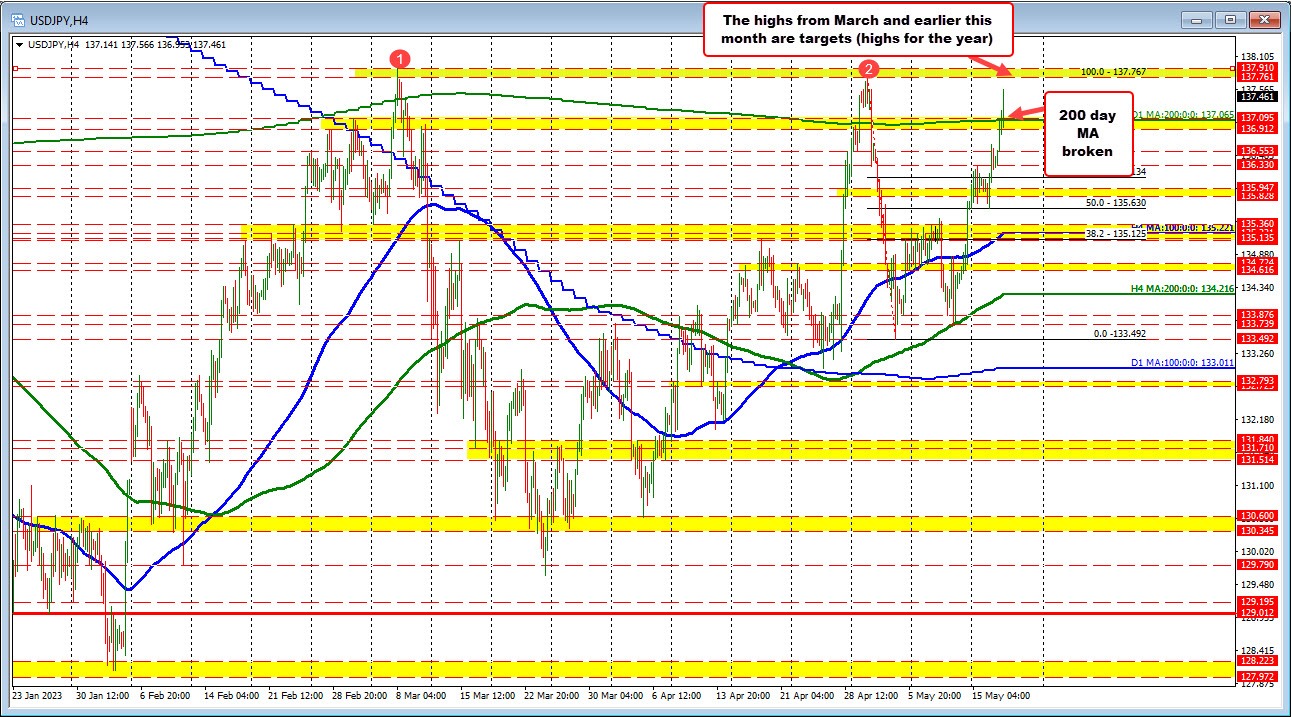Click the 135.360 price level label

(1255, 223)
